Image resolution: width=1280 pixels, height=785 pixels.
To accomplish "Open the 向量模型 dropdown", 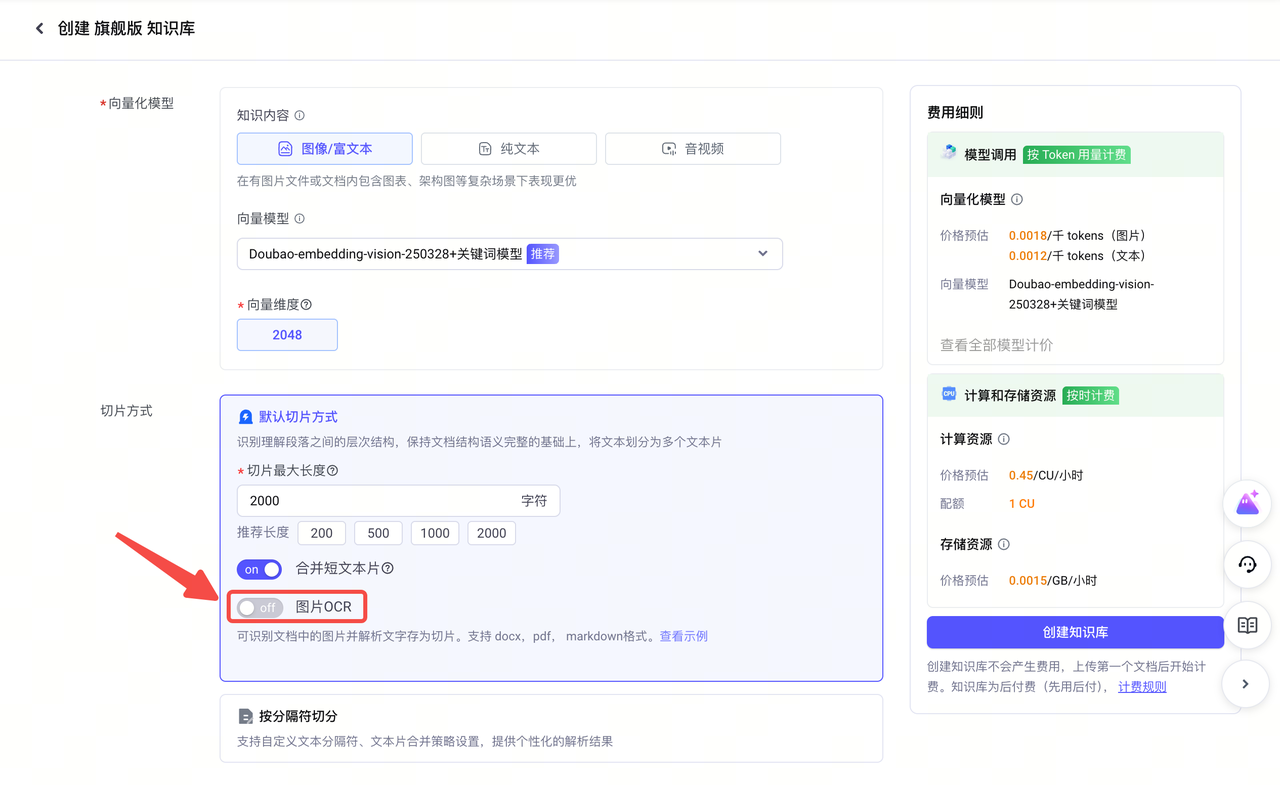I will [x=510, y=254].
